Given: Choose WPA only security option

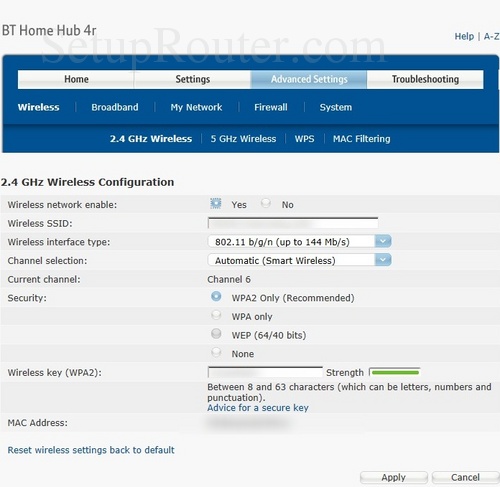Looking at the screenshot, I should point(216,315).
